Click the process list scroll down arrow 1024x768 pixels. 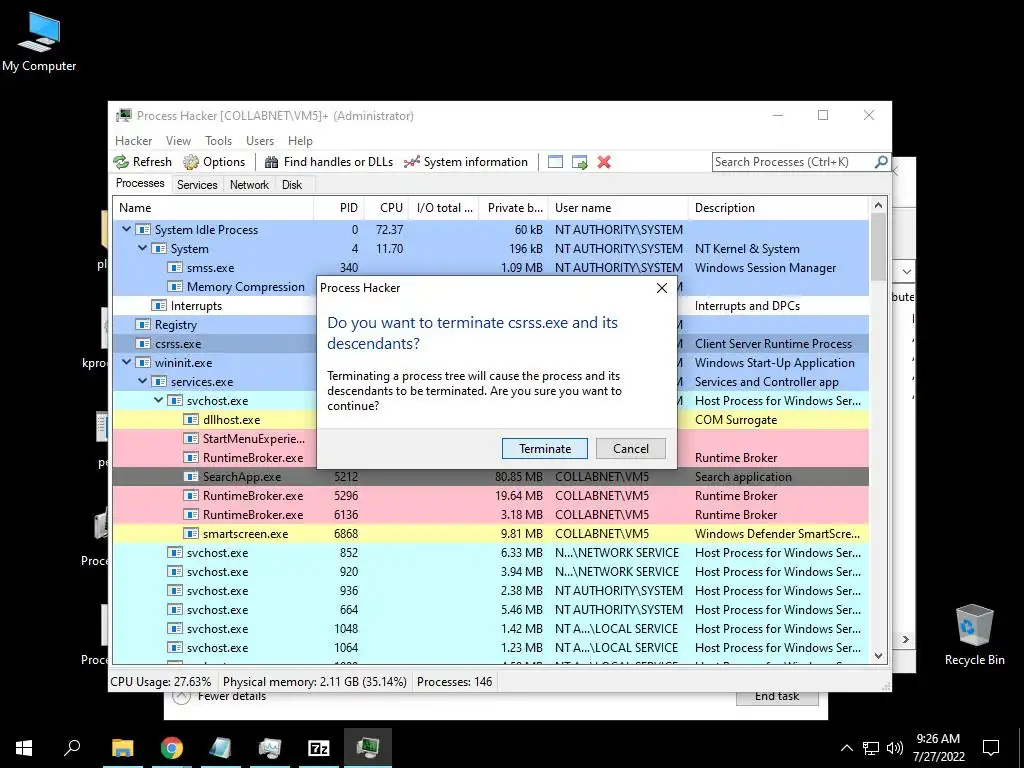point(878,656)
